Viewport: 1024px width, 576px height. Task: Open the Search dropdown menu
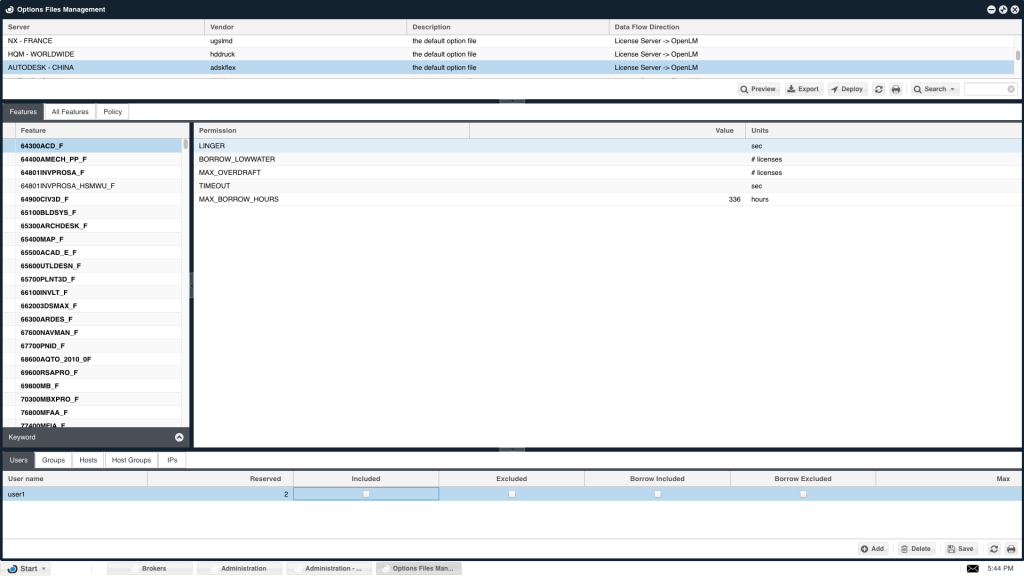tap(935, 89)
